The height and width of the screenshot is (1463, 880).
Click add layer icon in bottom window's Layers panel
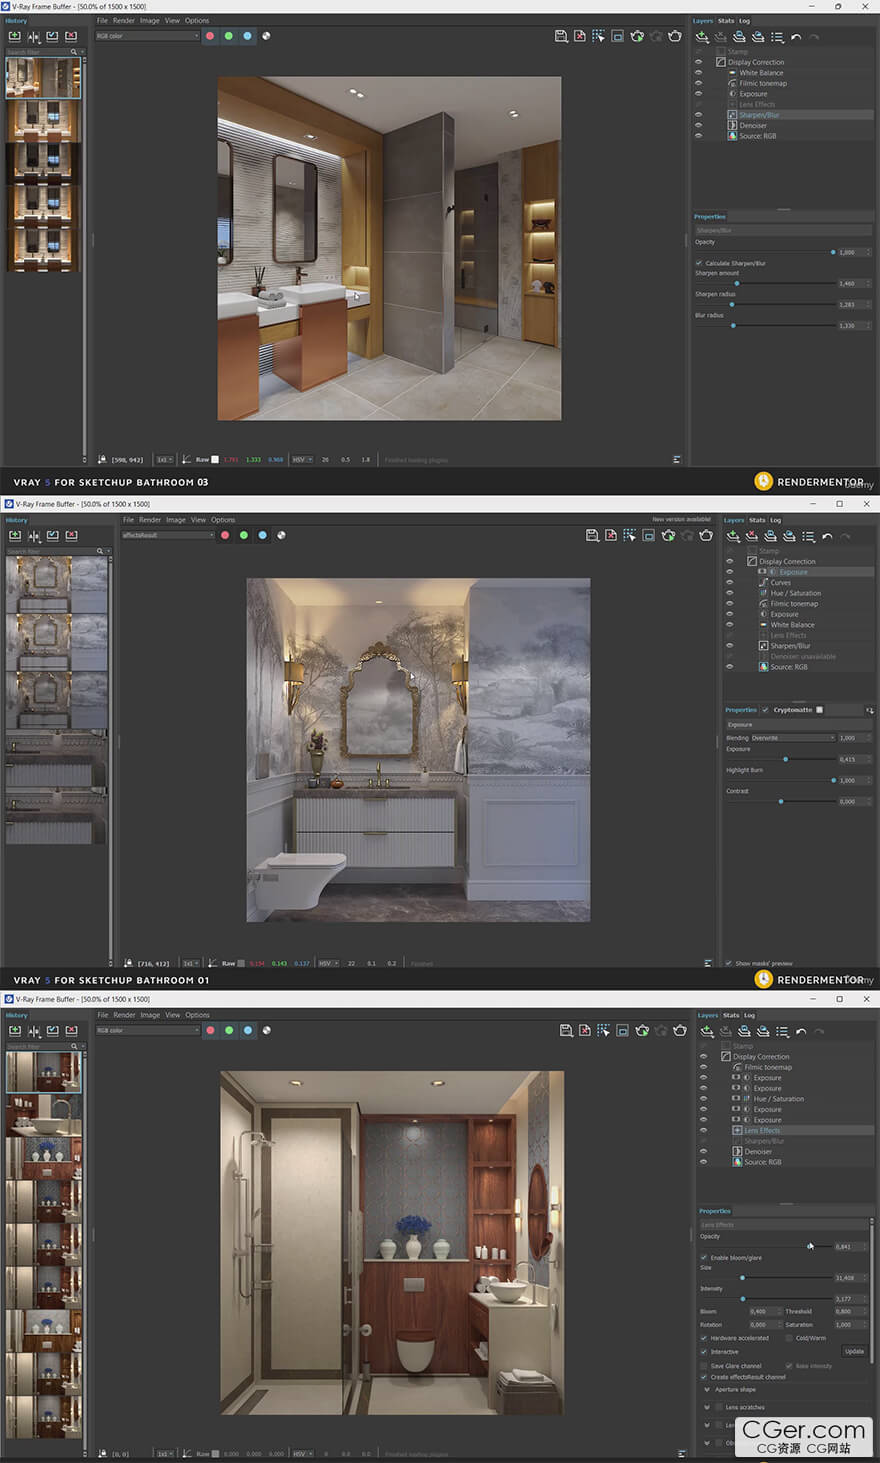point(706,1031)
